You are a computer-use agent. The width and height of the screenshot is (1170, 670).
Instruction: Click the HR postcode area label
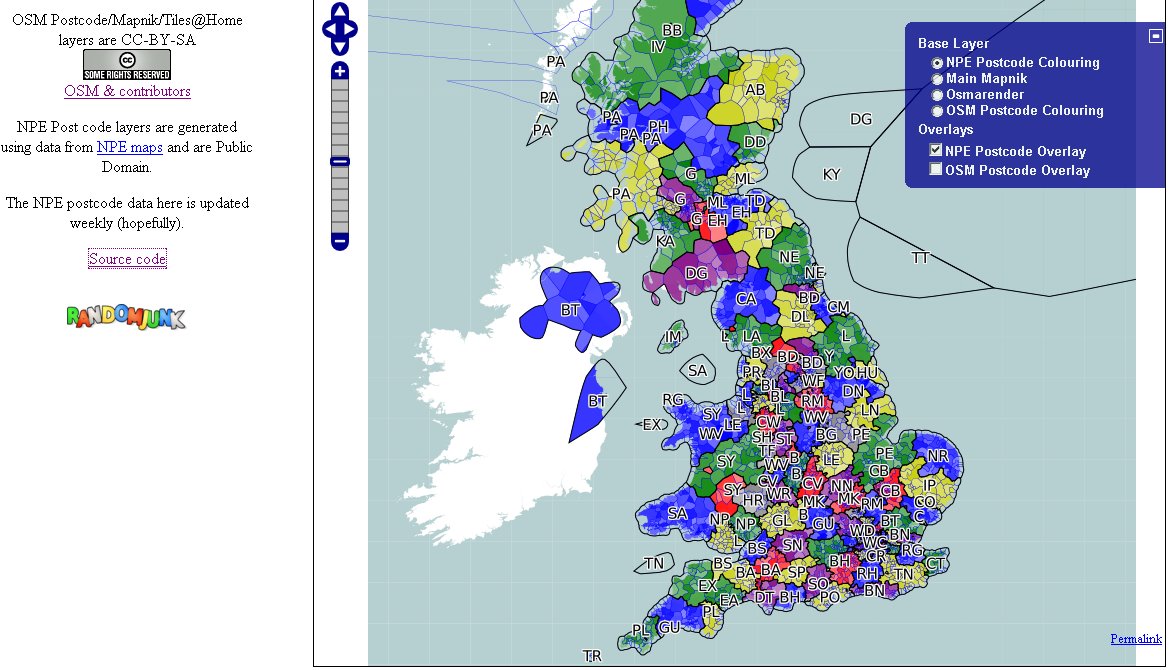(x=753, y=500)
